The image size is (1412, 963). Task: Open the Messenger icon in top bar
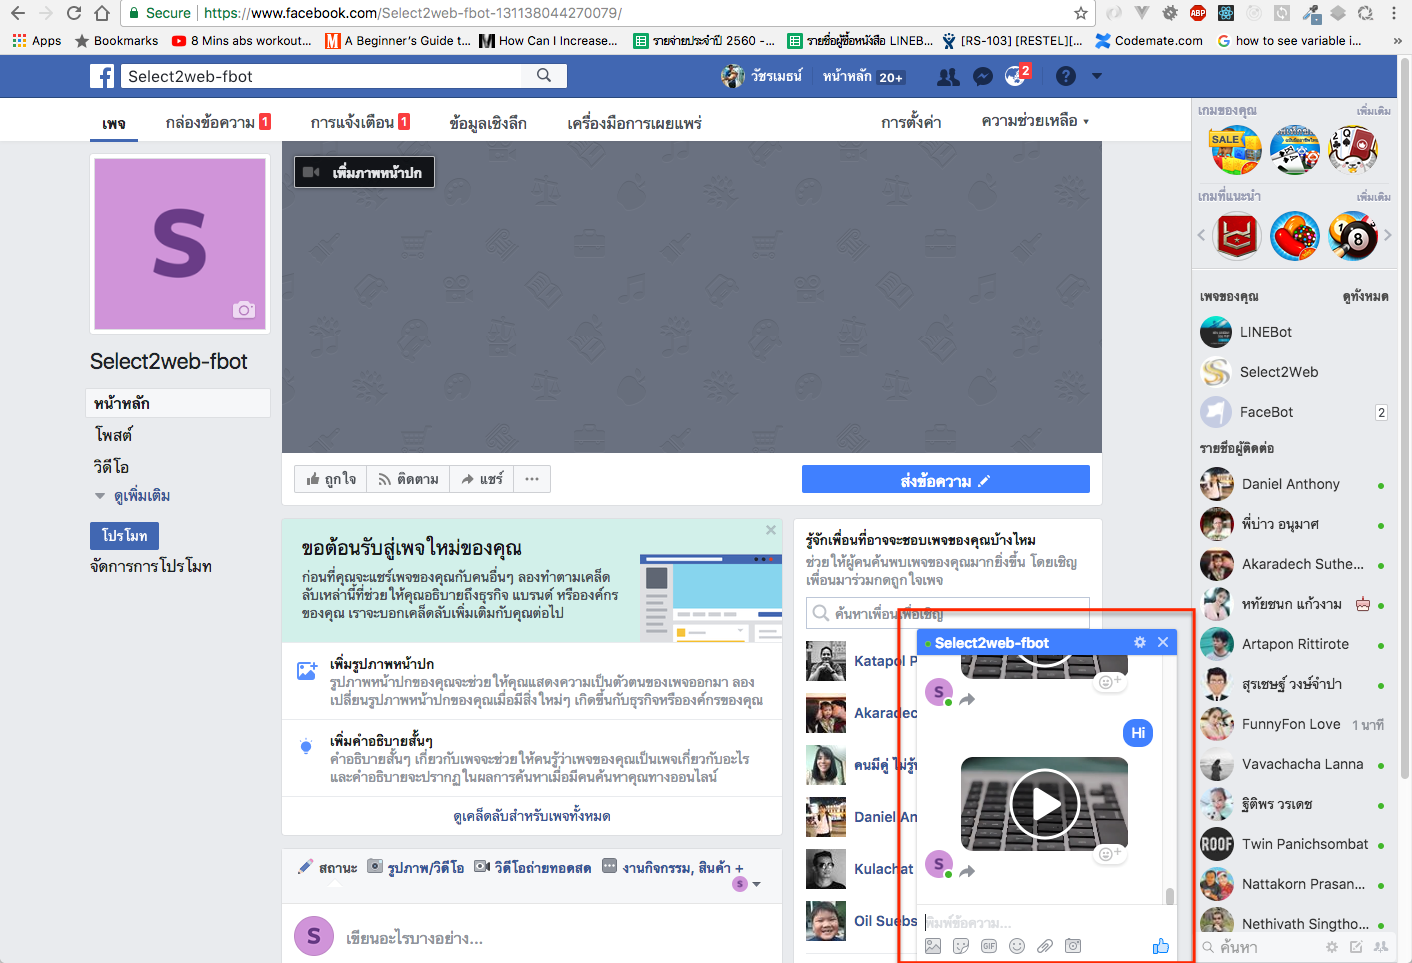tap(983, 77)
